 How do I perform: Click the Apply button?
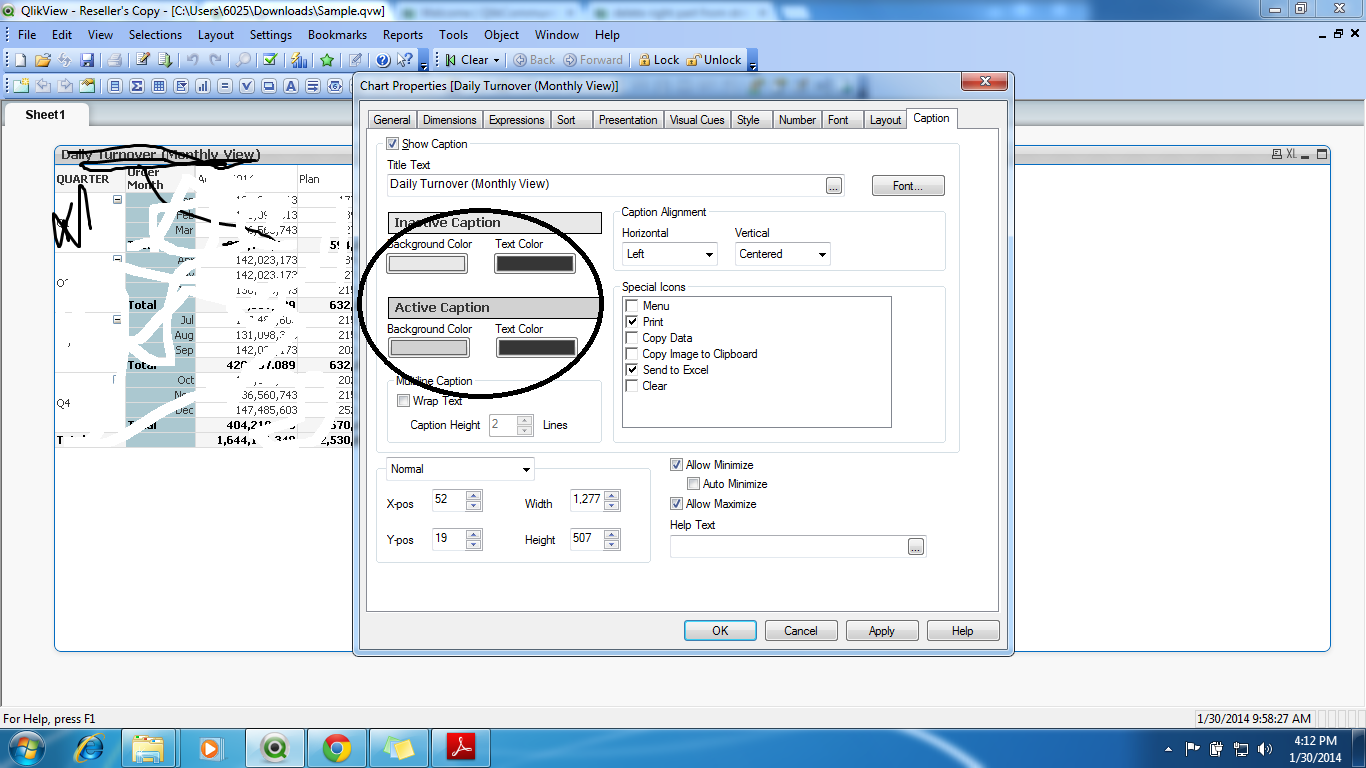[x=882, y=631]
